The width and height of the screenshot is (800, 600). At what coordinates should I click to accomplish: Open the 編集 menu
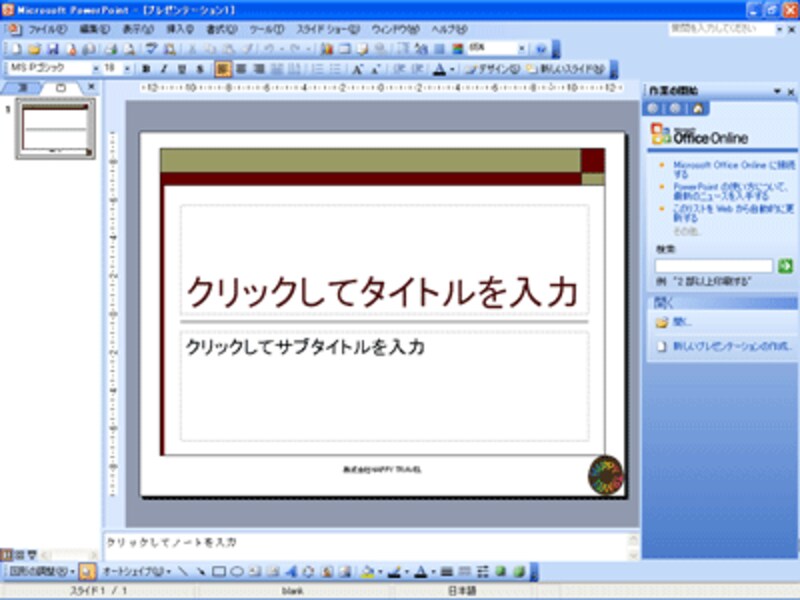click(94, 30)
